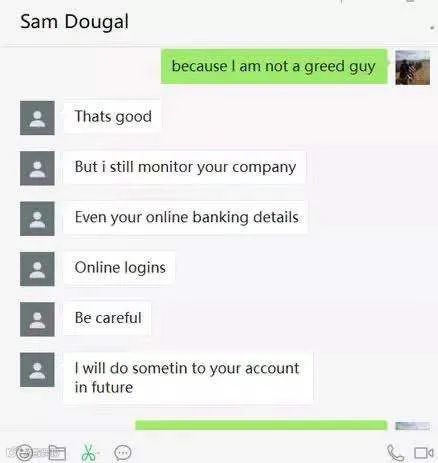
Task: Open chat history speech bubble icon
Action: click(x=123, y=452)
